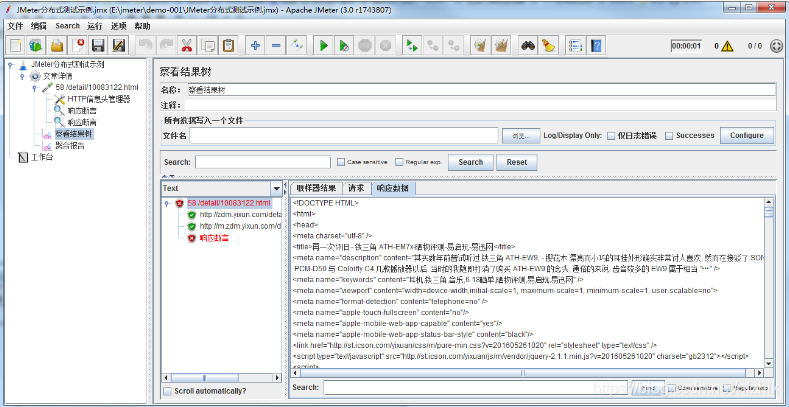Open the Search menu
This screenshot has width=789, height=407.
point(67,26)
